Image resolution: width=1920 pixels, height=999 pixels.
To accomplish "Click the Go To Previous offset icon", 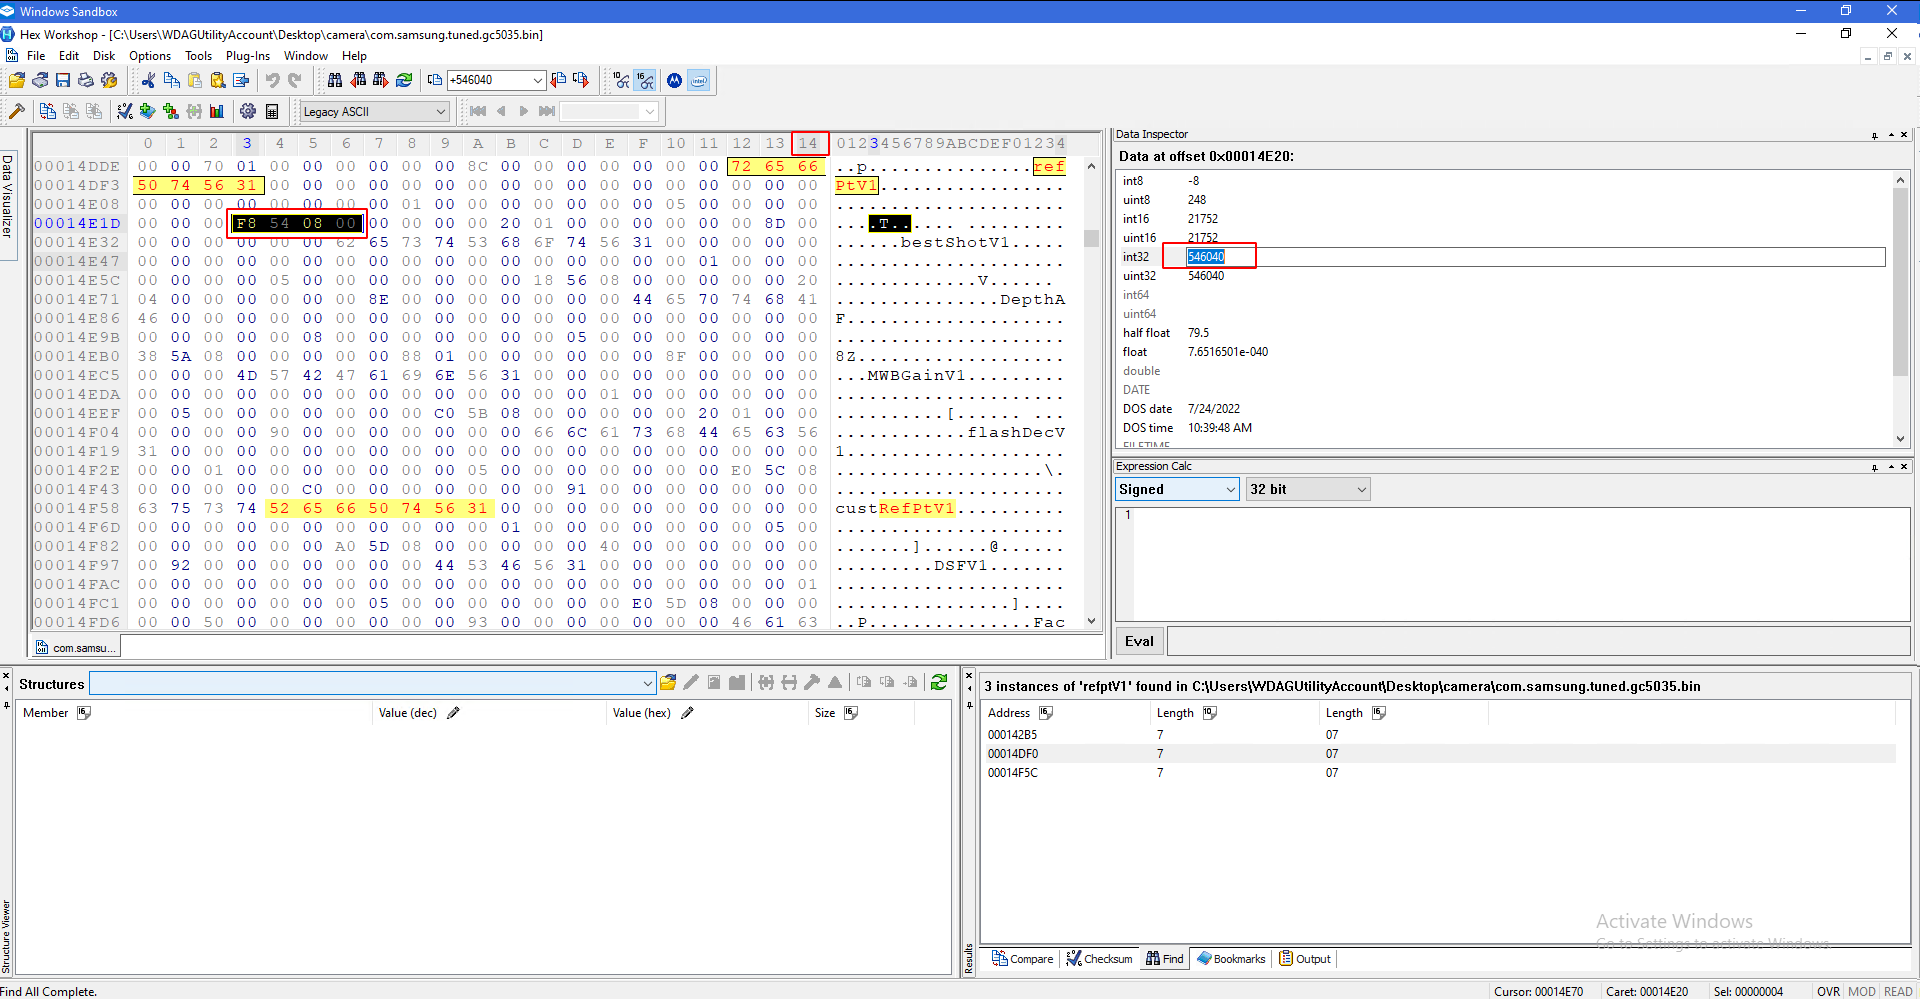I will pyautogui.click(x=558, y=80).
